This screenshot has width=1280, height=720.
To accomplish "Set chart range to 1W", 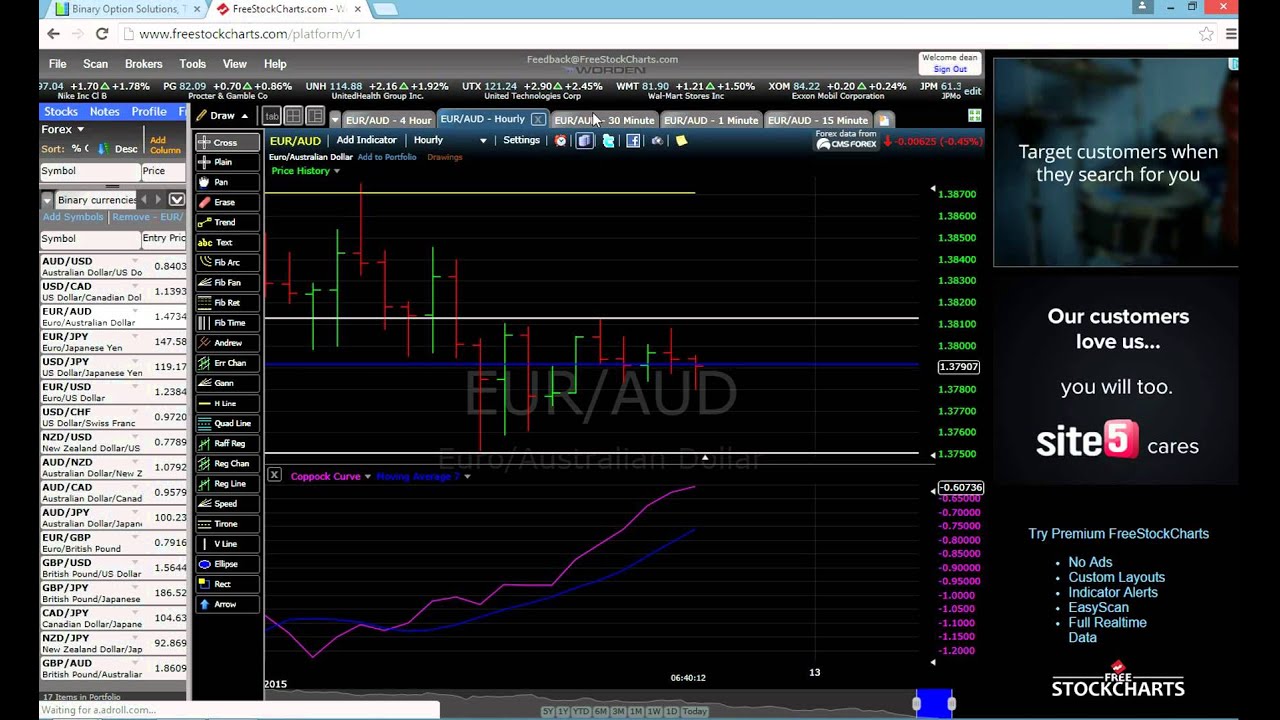I will (x=656, y=711).
